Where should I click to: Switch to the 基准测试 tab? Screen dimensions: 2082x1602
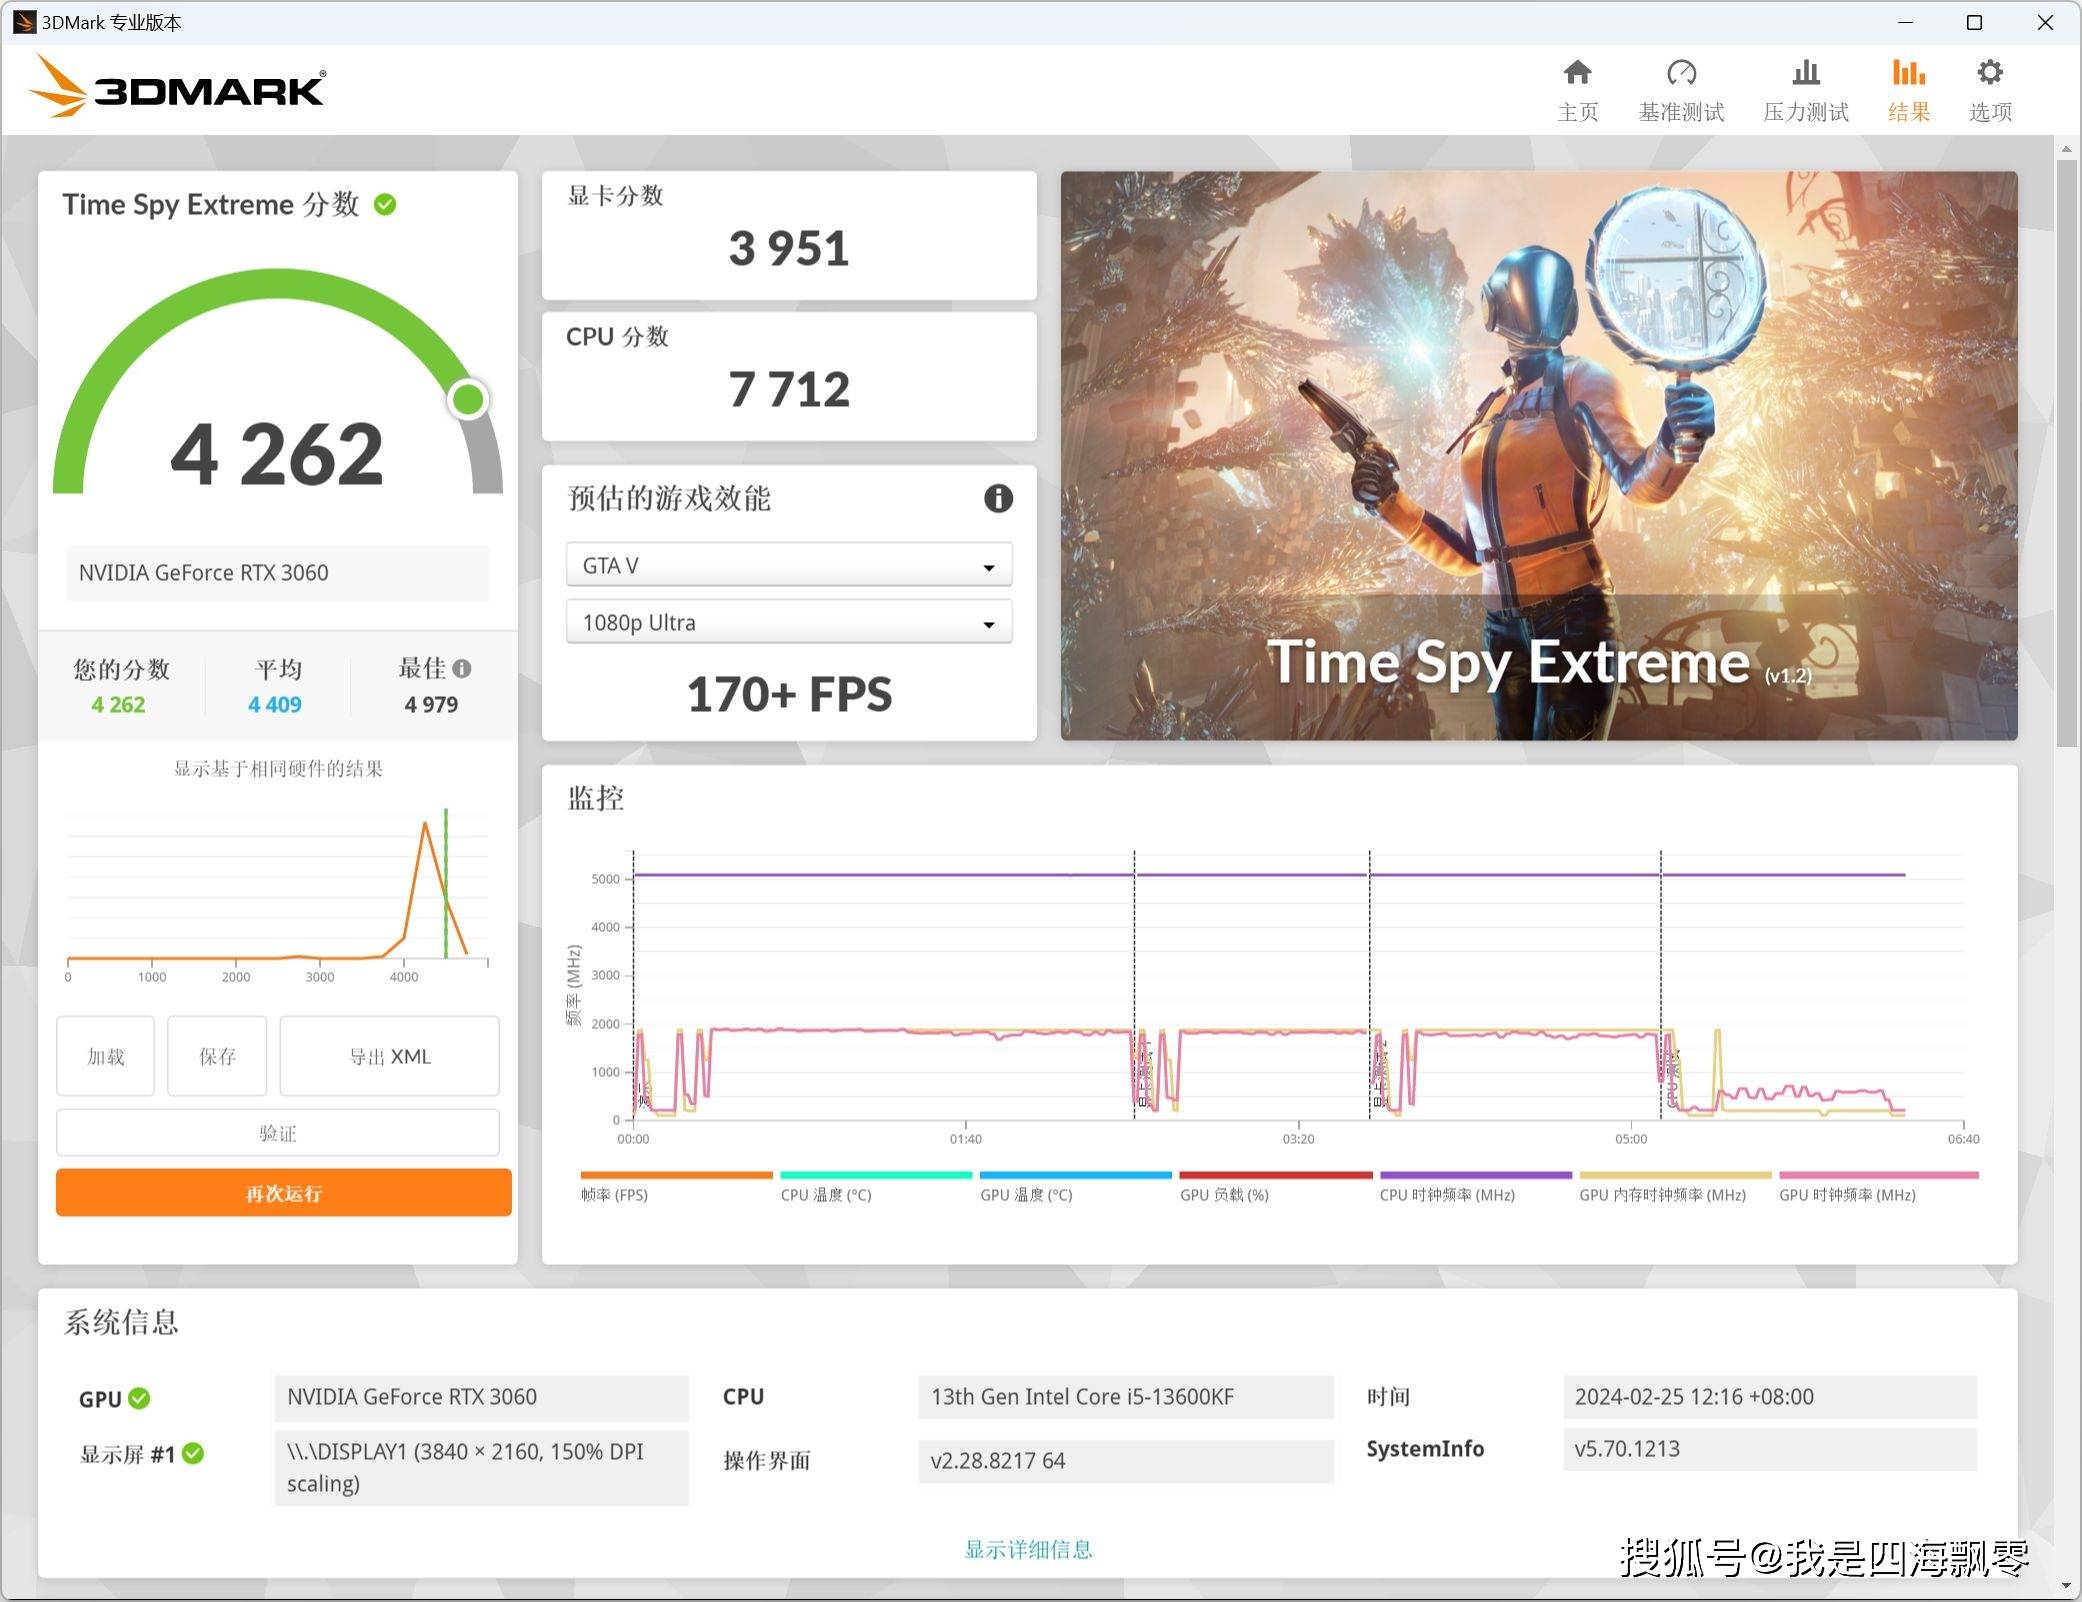pos(1681,88)
